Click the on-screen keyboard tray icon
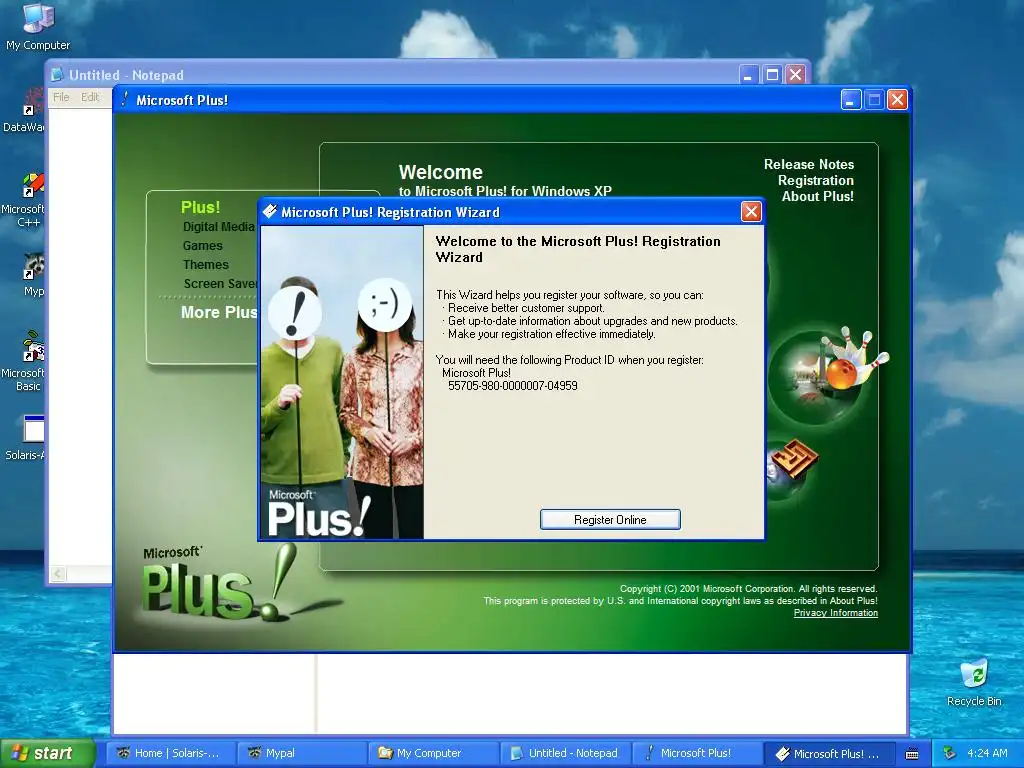 click(912, 754)
